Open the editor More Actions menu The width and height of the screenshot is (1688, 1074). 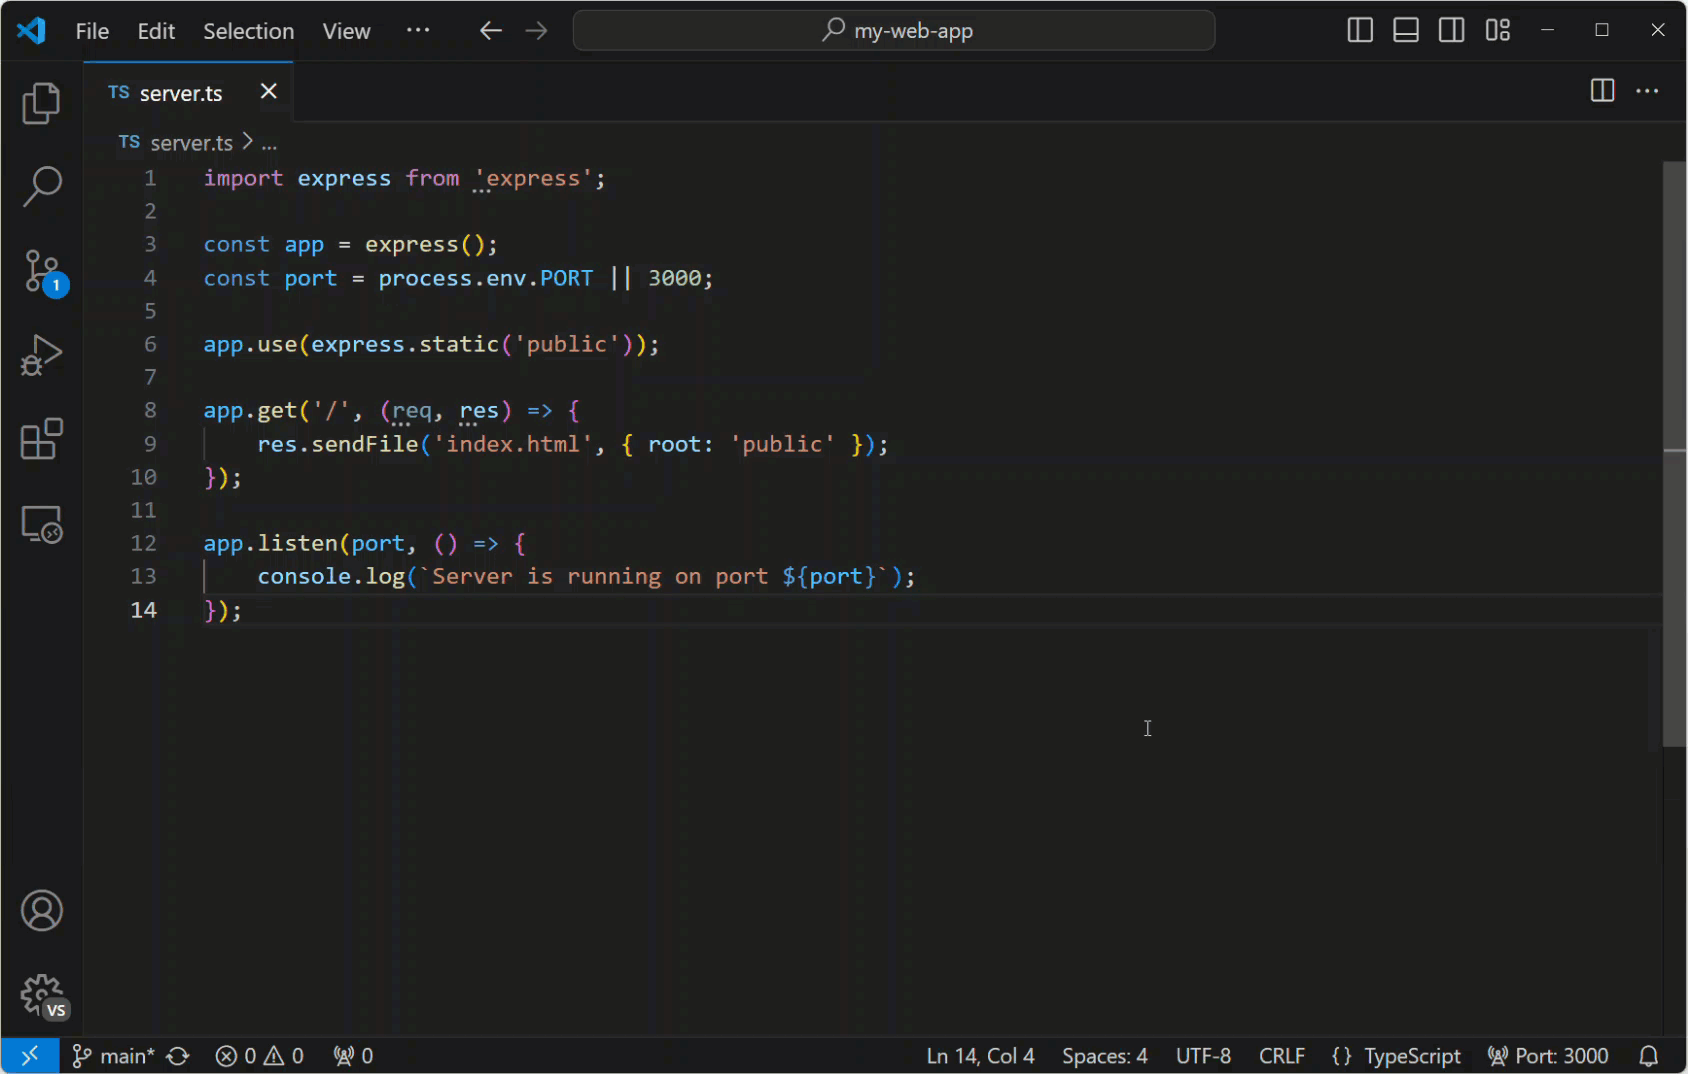click(1647, 91)
